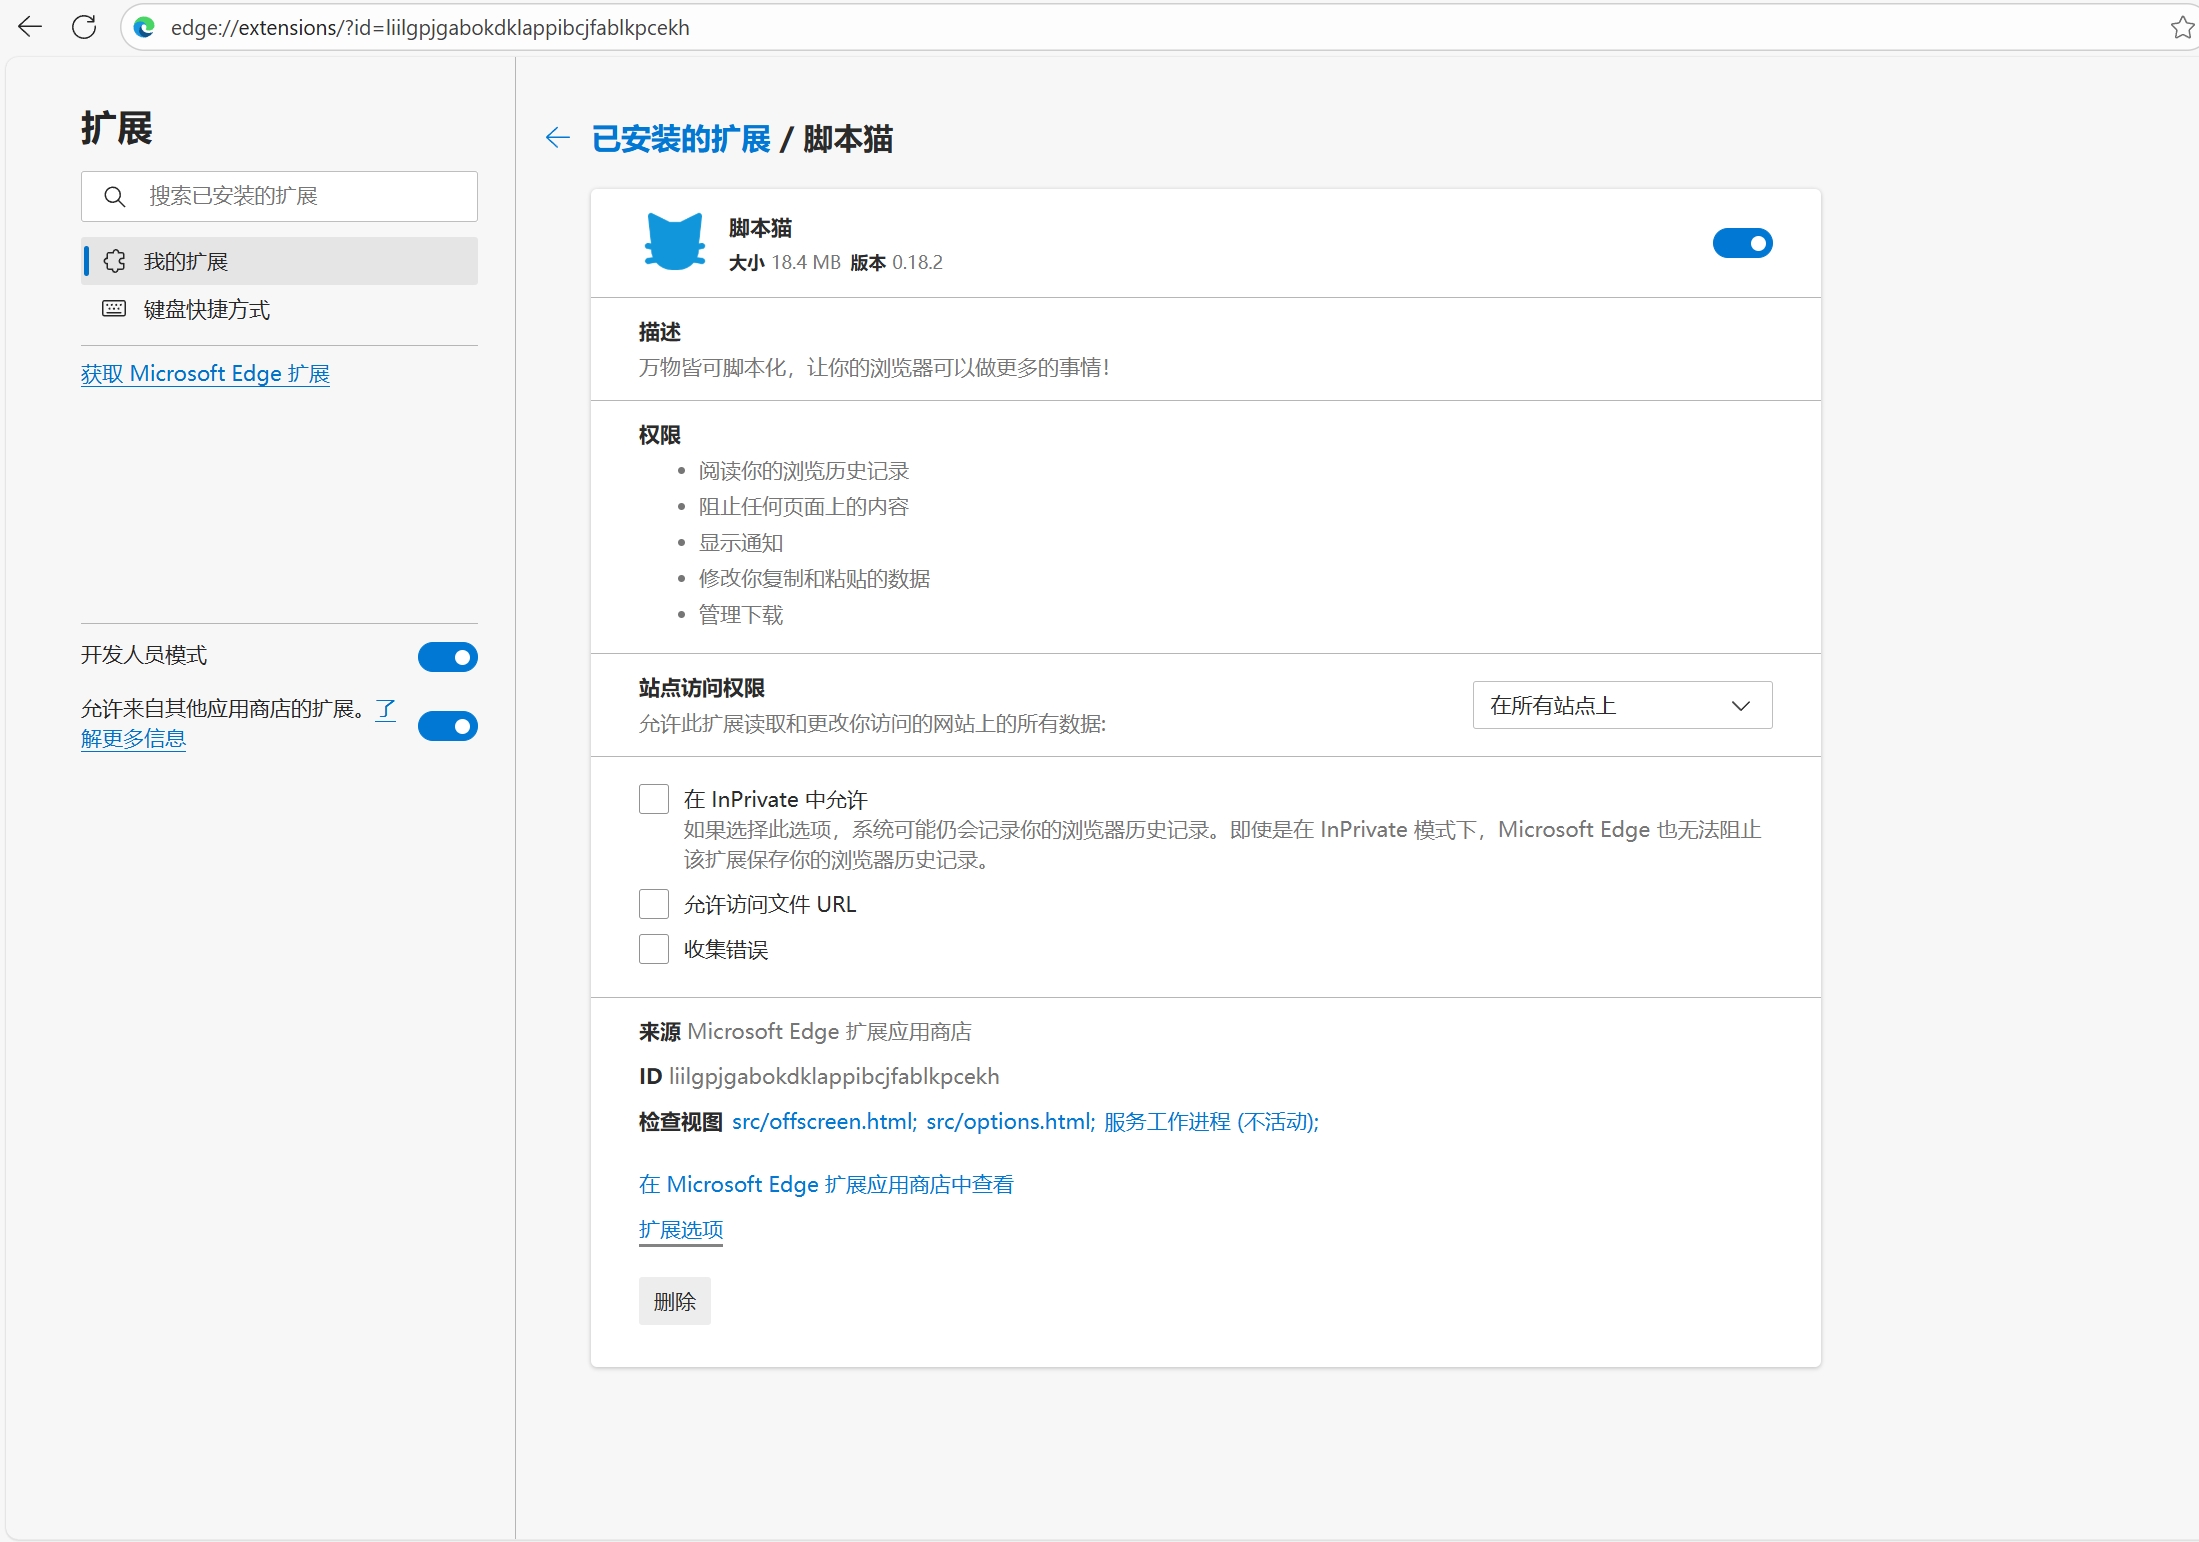Open the 扩展选项 link
Viewport: 2199px width, 1542px height.
(681, 1230)
